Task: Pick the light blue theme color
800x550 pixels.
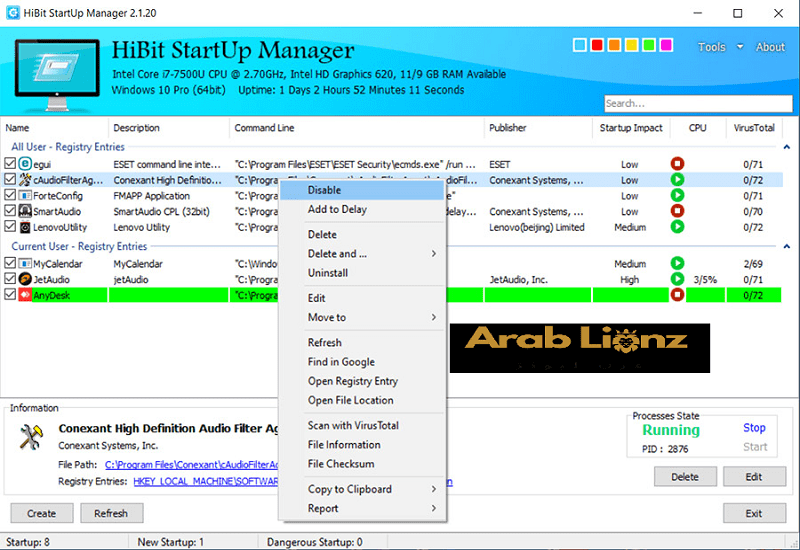Action: click(580, 45)
